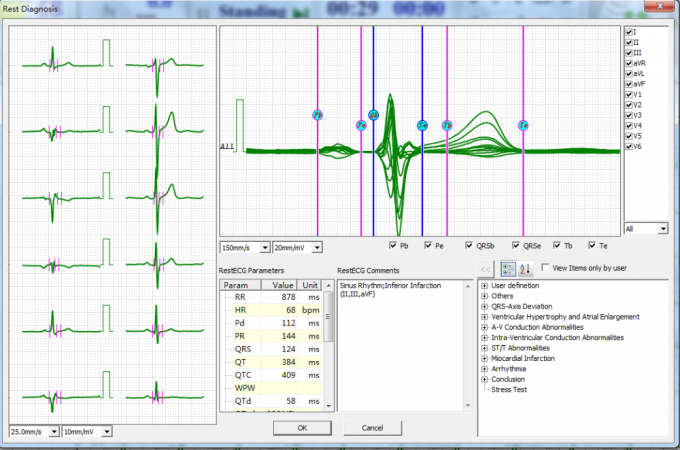Select the WPW parameter row
680x450 pixels.
271,388
